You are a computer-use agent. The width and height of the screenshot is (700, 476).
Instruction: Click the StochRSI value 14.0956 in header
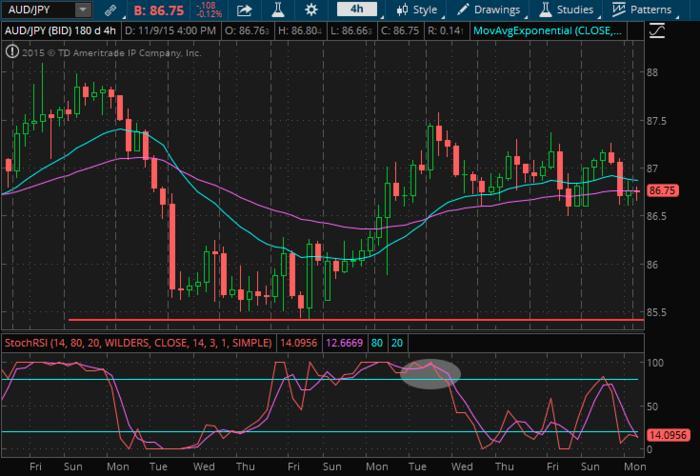(x=299, y=343)
